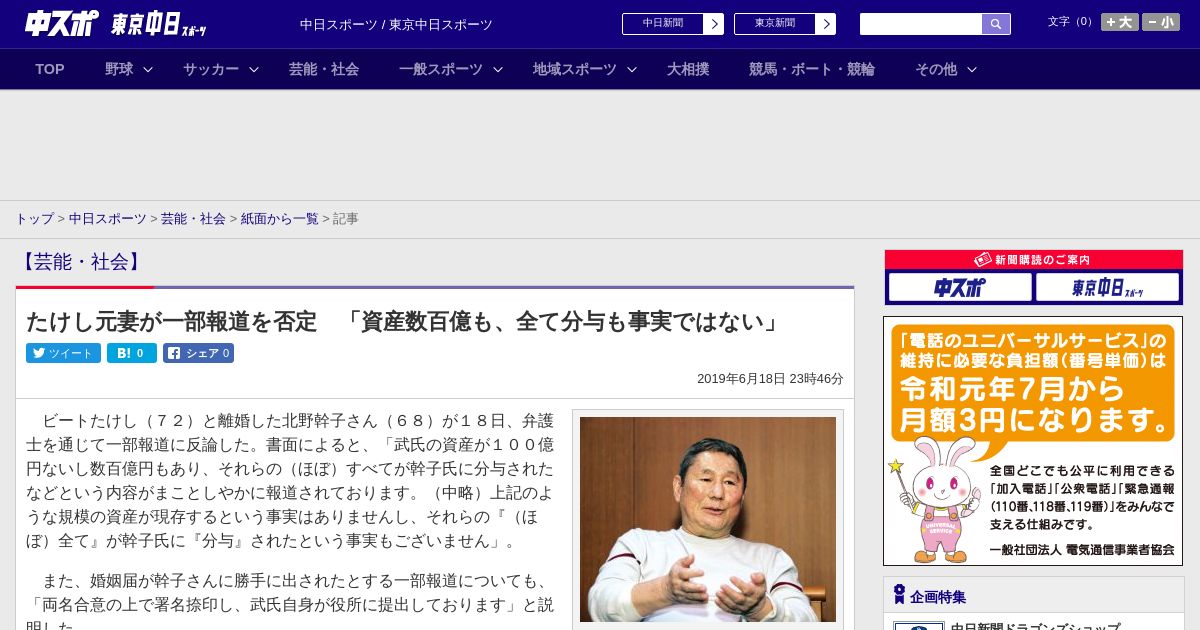The height and width of the screenshot is (630, 1200).
Task: Click header text 中日スポーツ / 東京中日スポーツ
Action: 396,24
